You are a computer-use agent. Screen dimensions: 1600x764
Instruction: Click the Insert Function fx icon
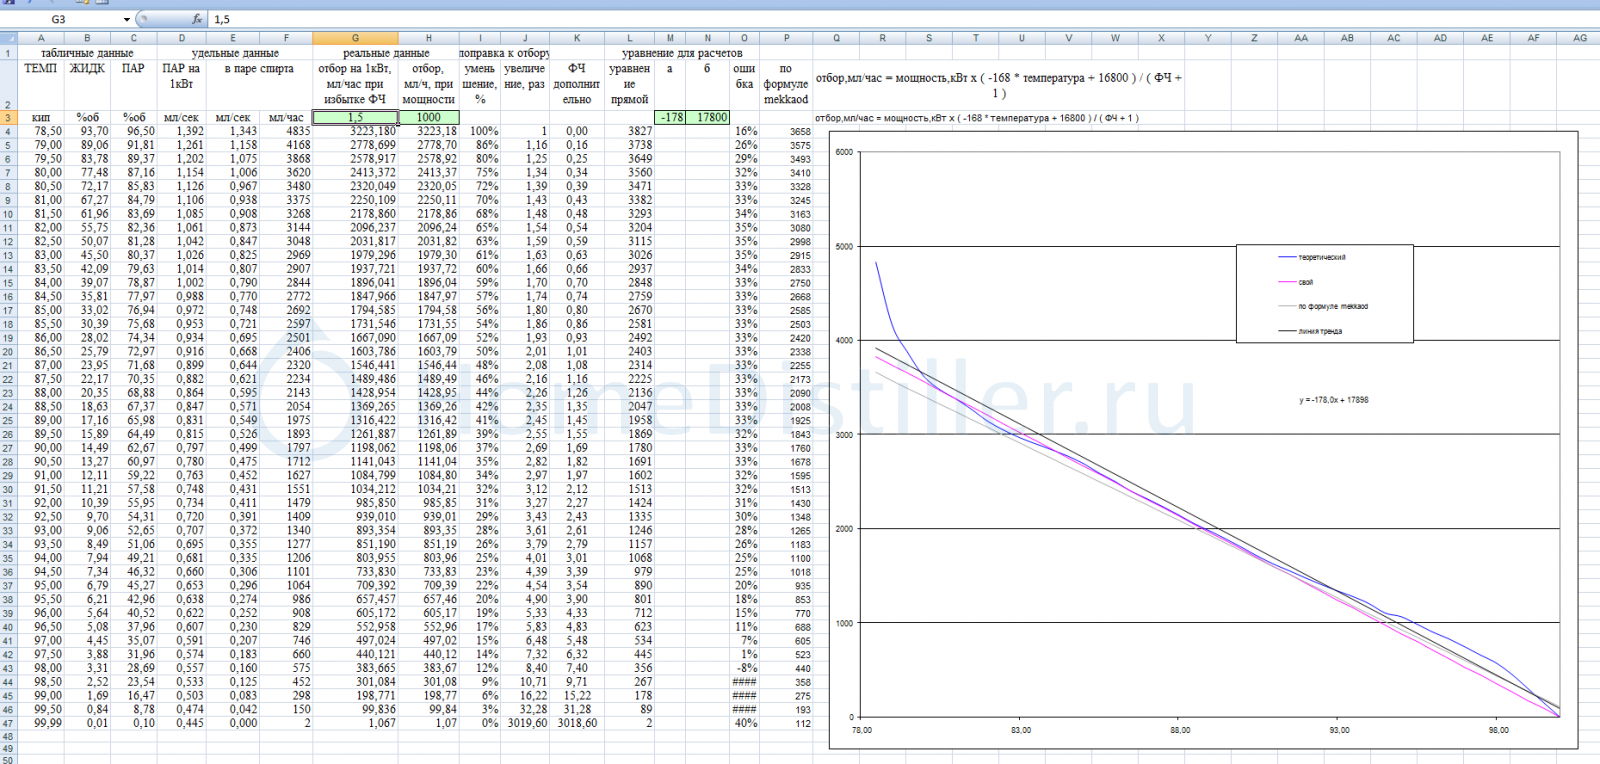click(x=197, y=19)
